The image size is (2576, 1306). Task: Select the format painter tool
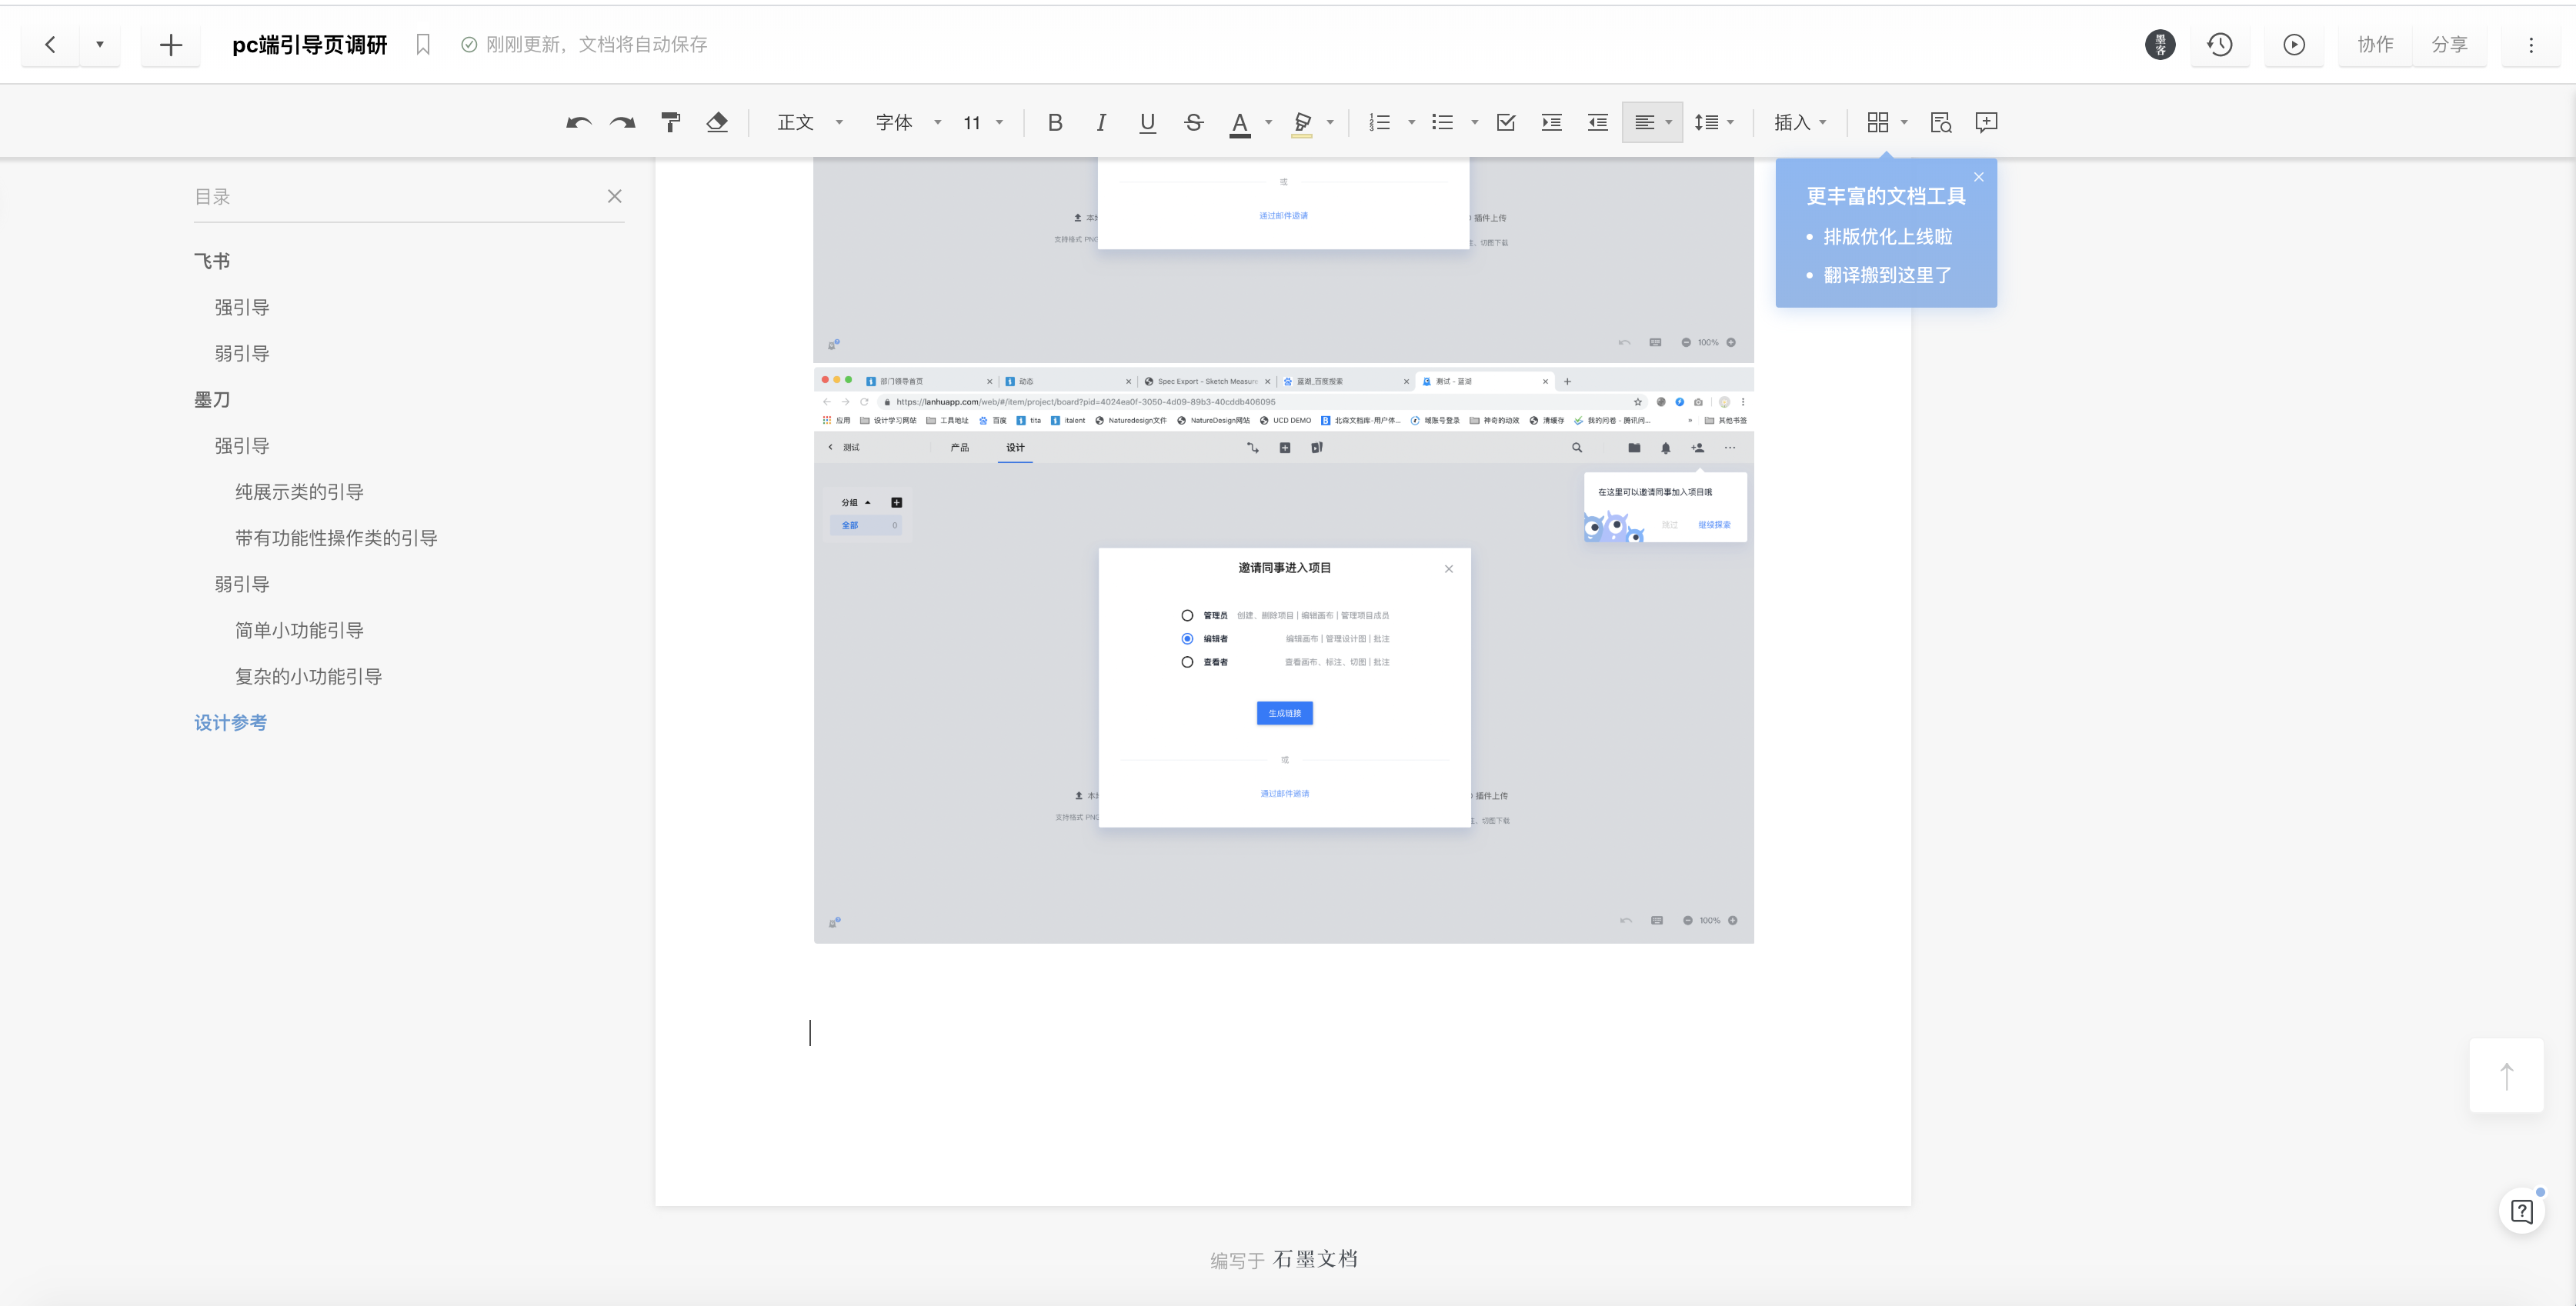pos(670,122)
